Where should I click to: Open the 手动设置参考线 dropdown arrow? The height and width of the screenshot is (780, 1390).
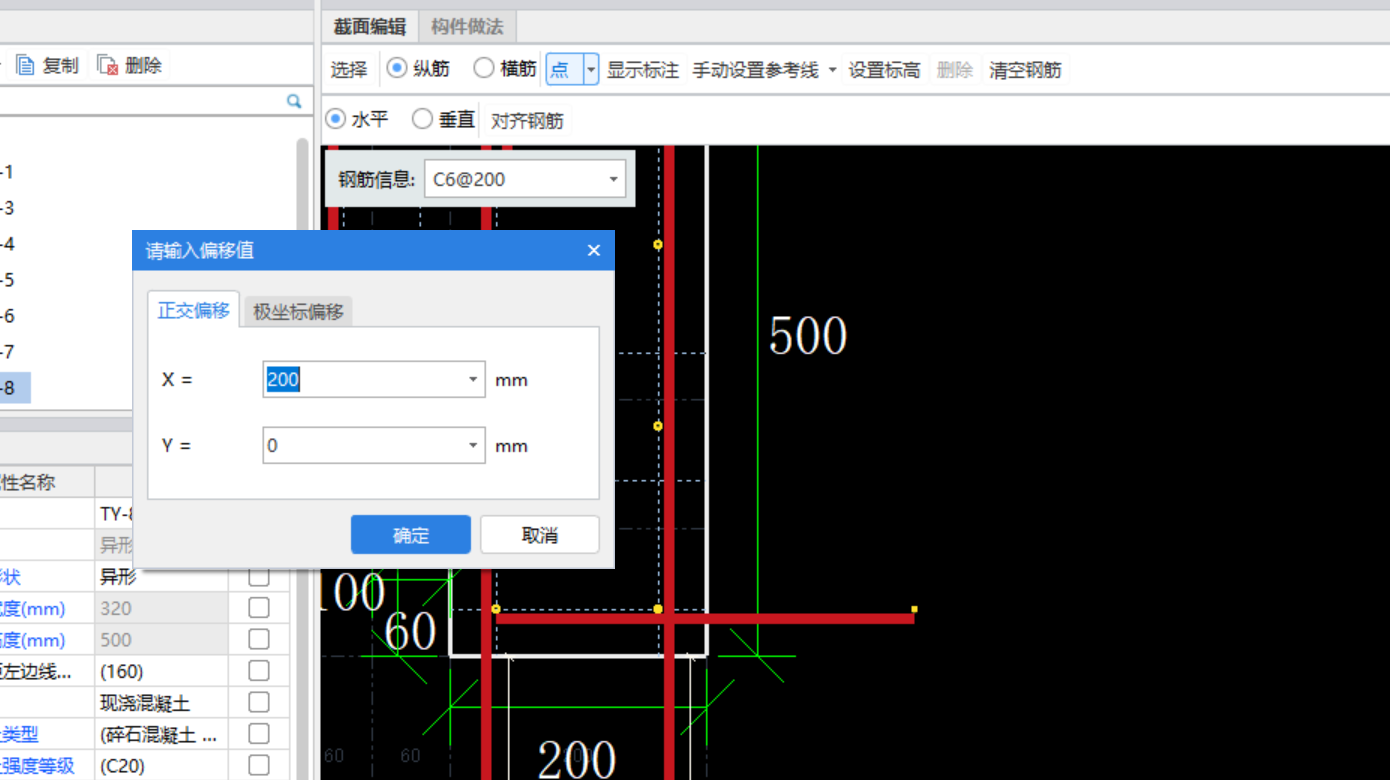(832, 70)
